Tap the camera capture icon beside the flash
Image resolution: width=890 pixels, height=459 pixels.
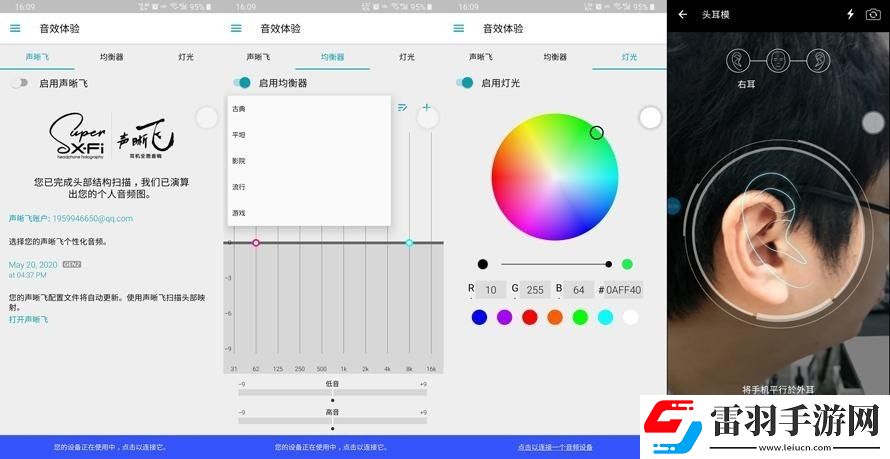(873, 15)
